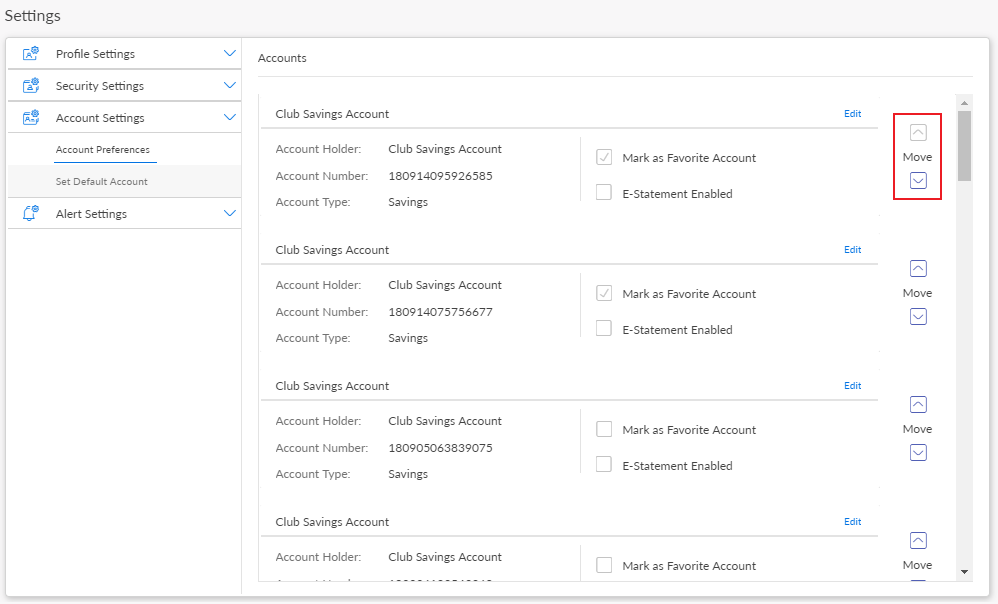998x604 pixels.
Task: Click the Profile Settings sidebar icon
Action: (31, 54)
